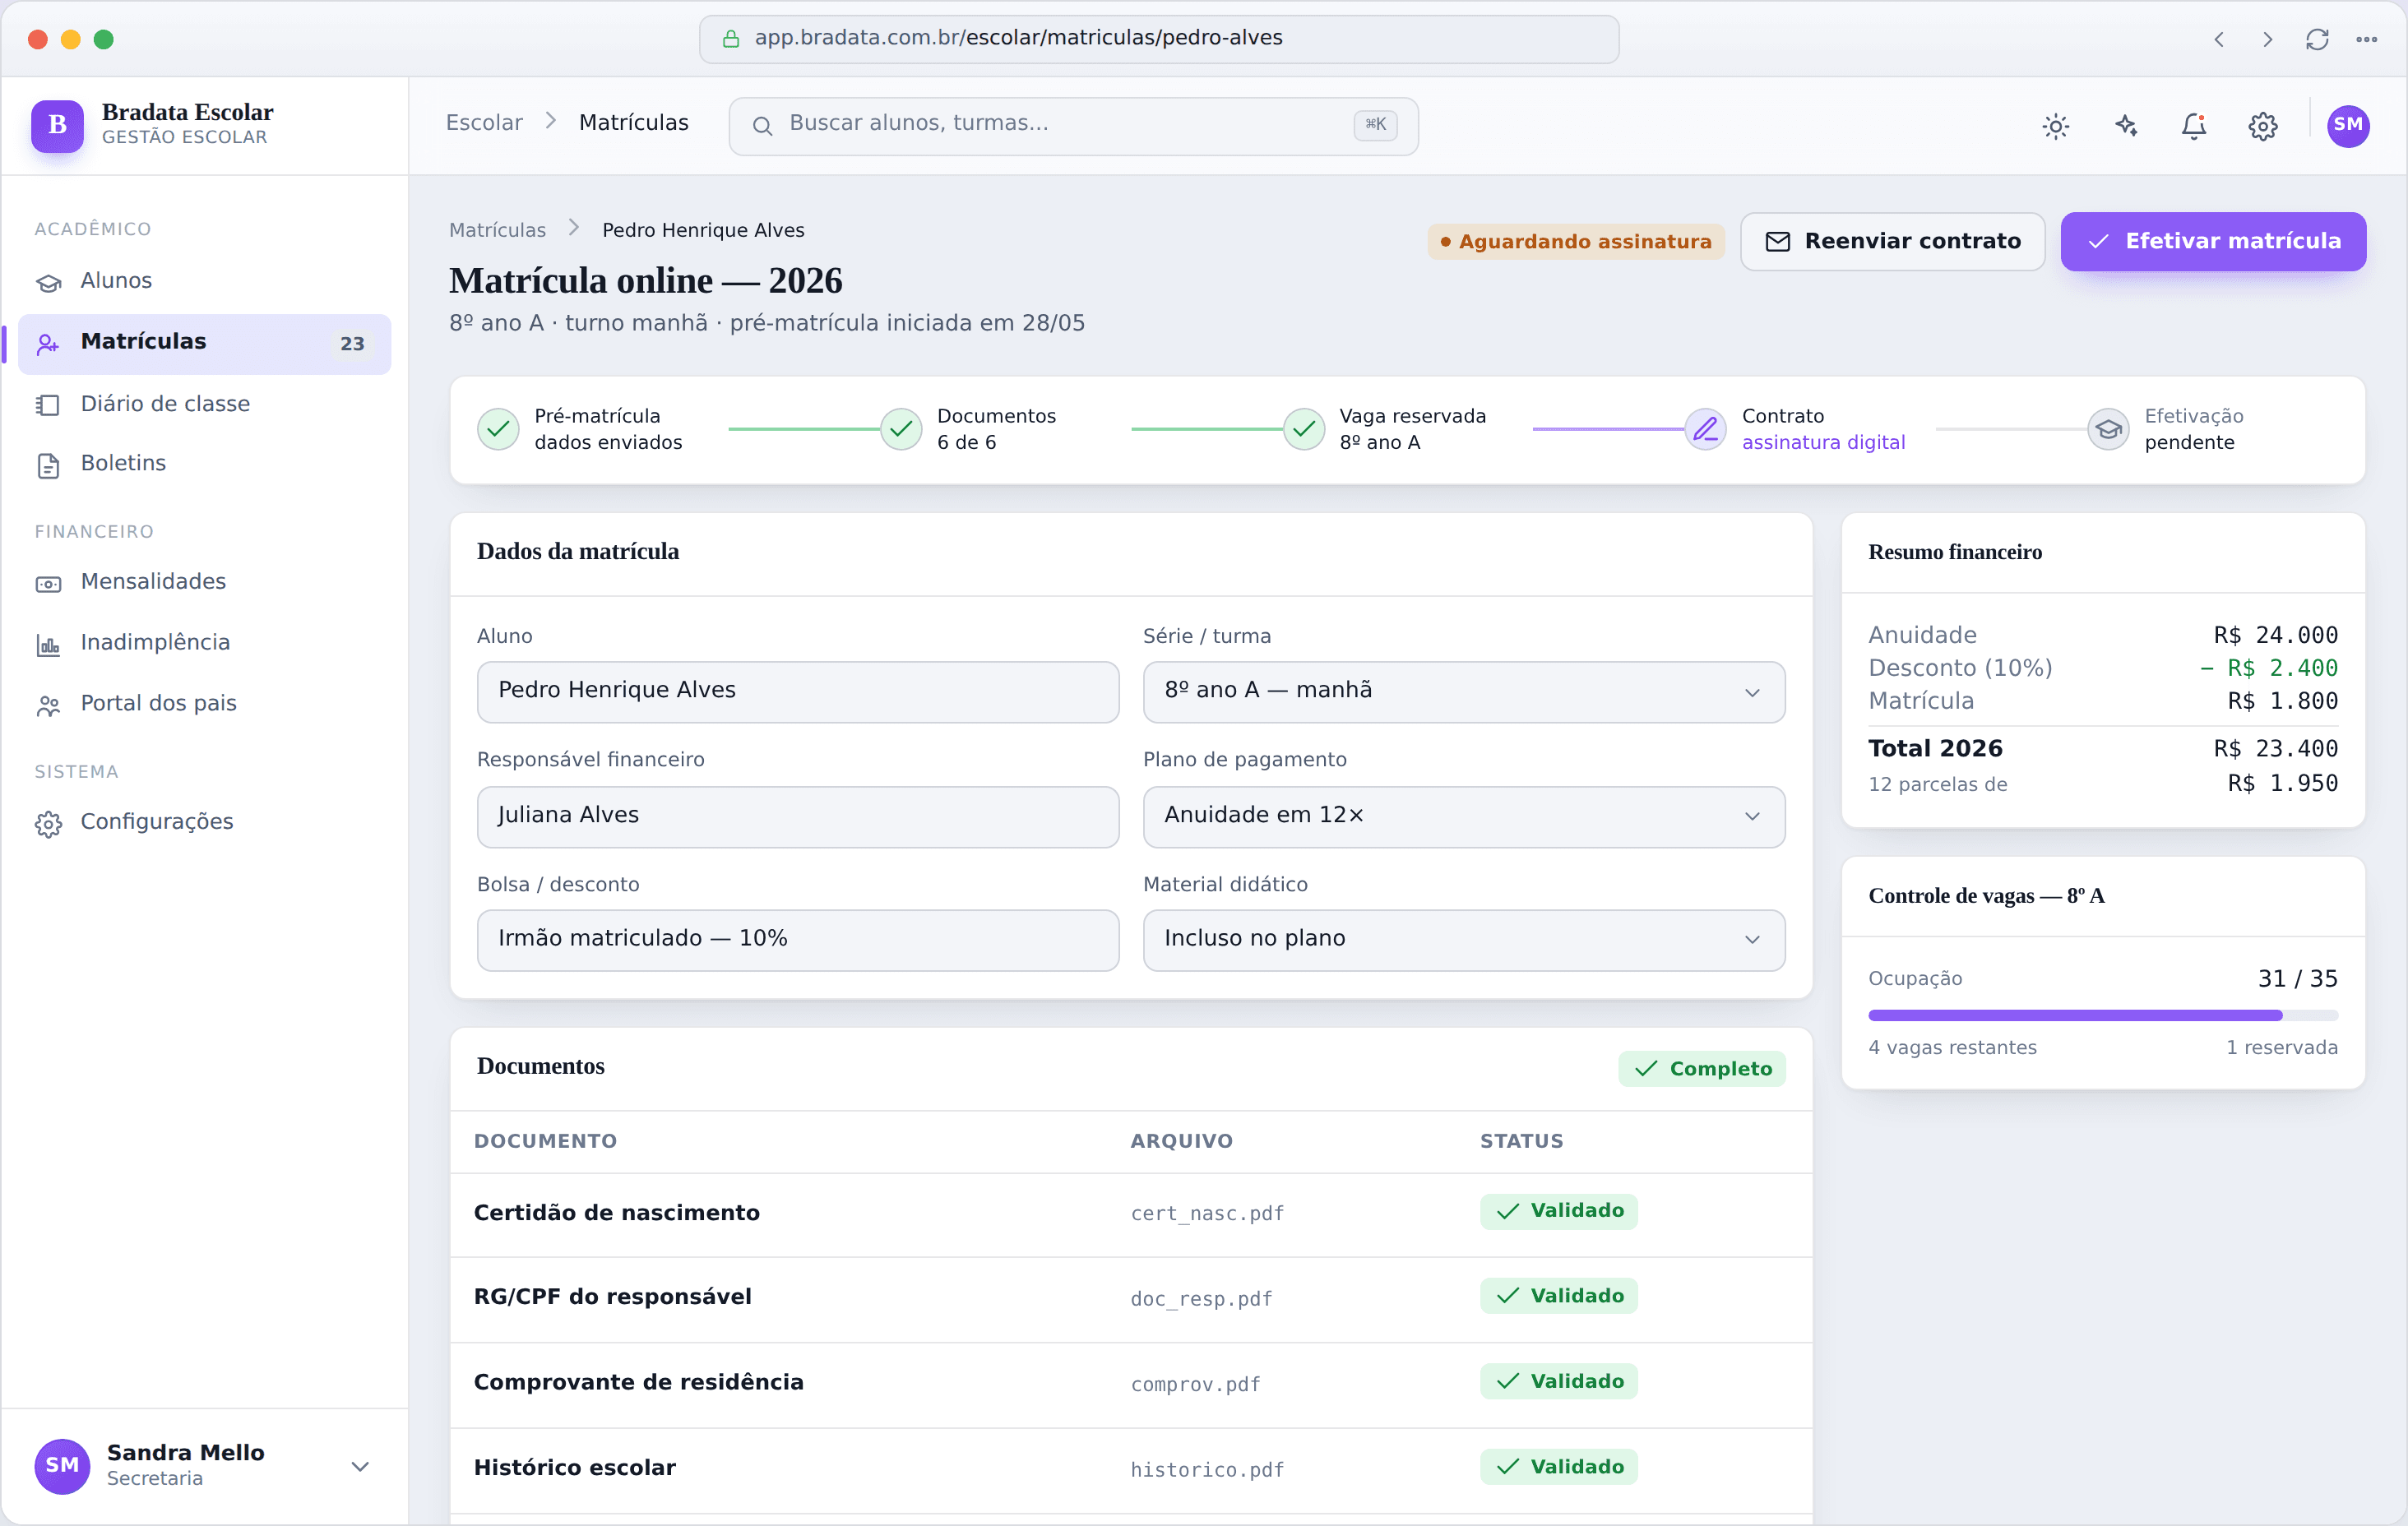Click the Documentos step check icon

[x=901, y=429]
